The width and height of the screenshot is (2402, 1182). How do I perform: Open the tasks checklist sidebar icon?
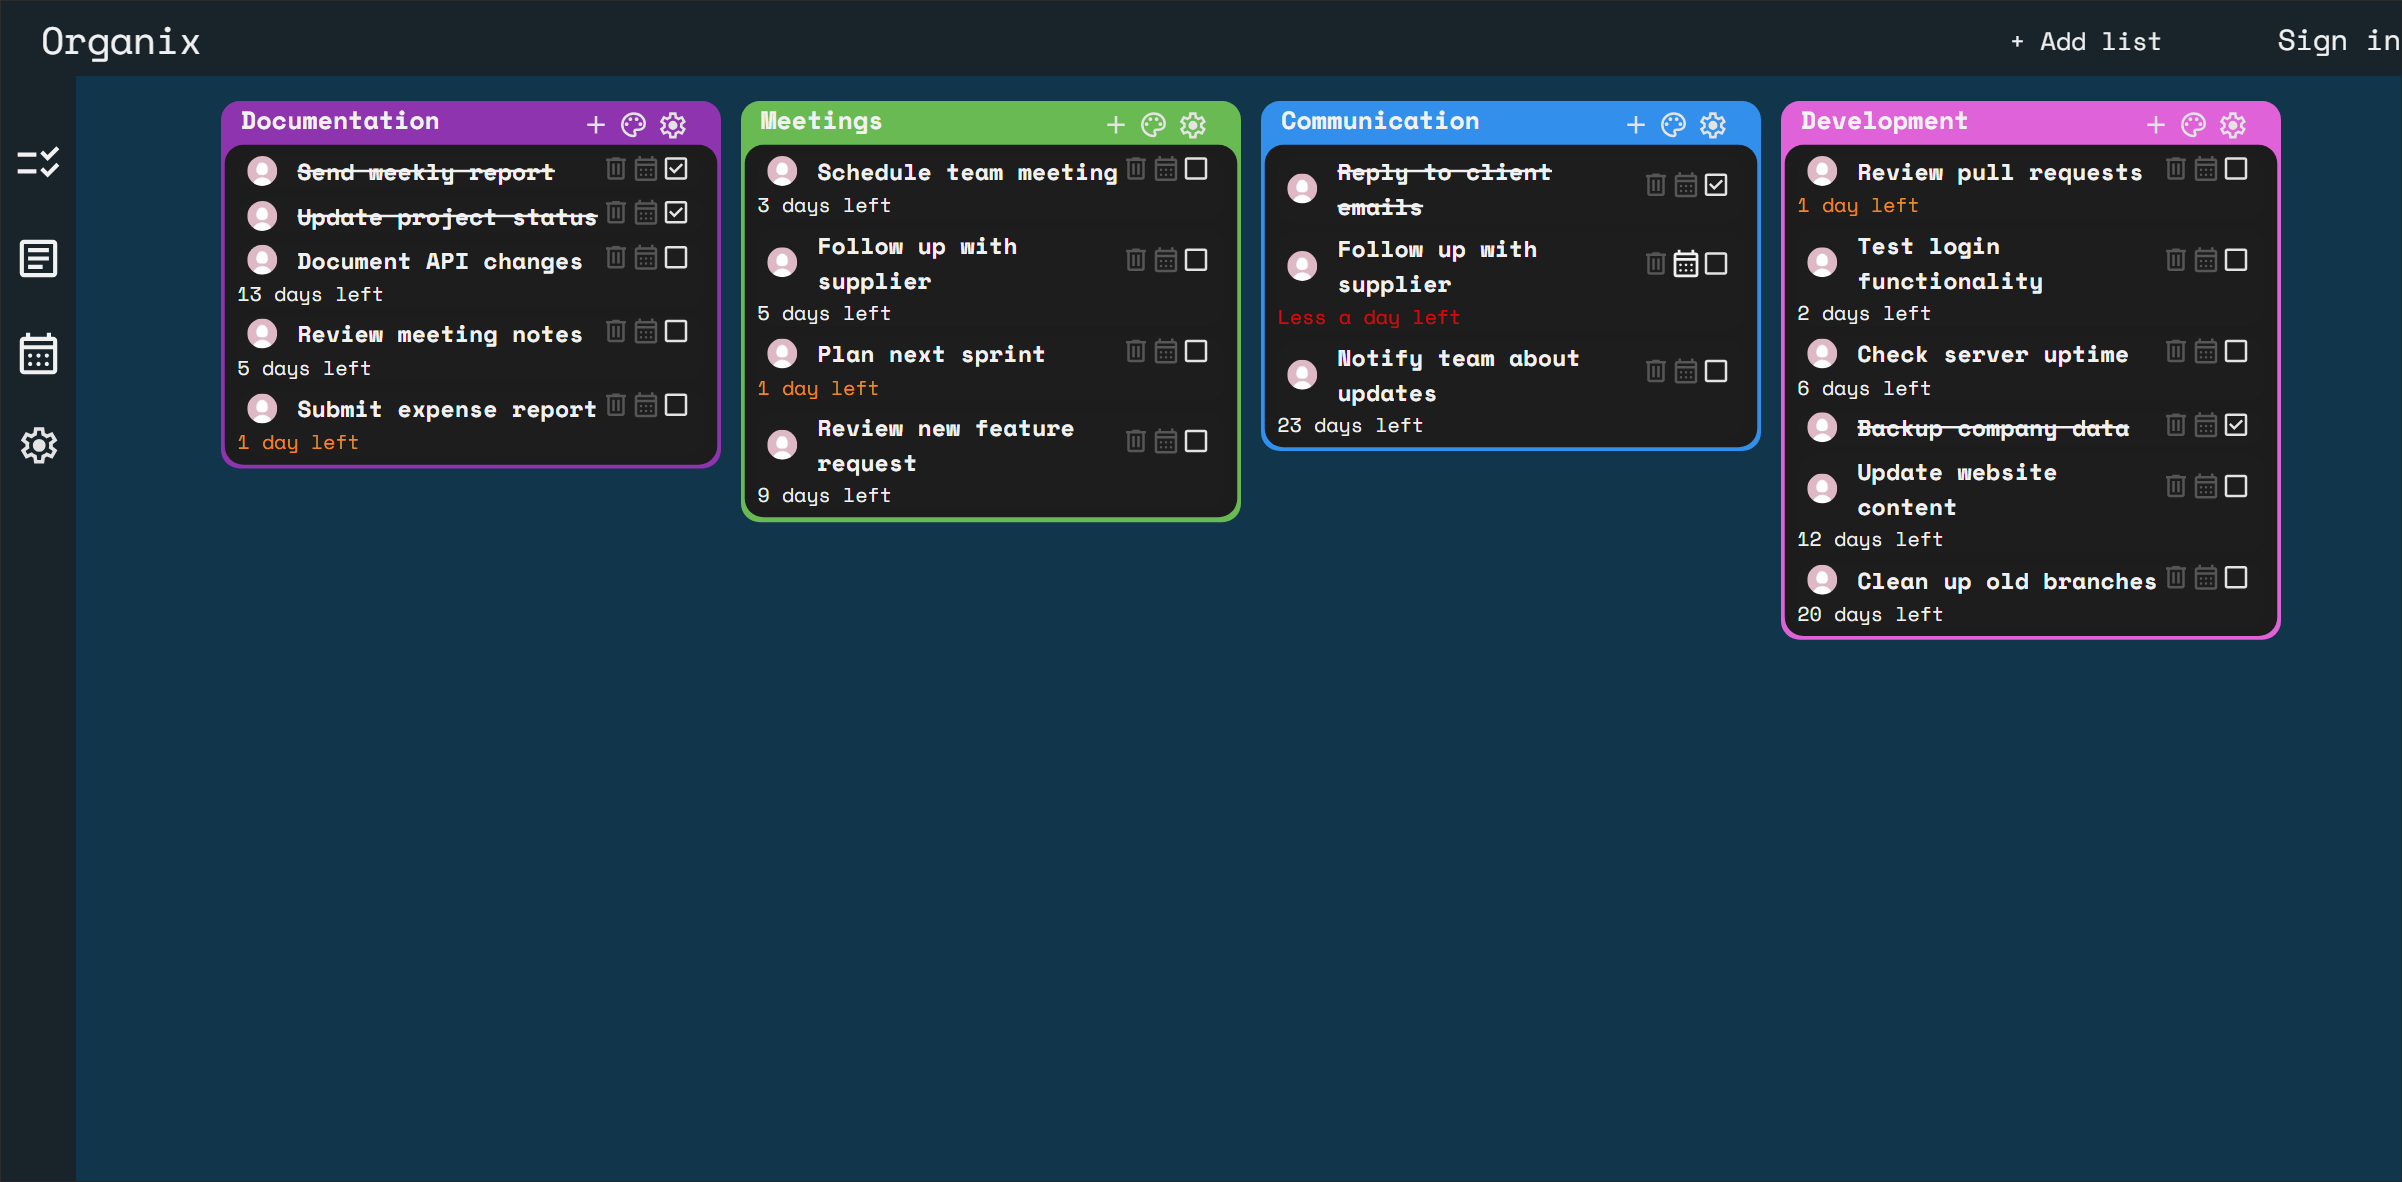point(38,163)
